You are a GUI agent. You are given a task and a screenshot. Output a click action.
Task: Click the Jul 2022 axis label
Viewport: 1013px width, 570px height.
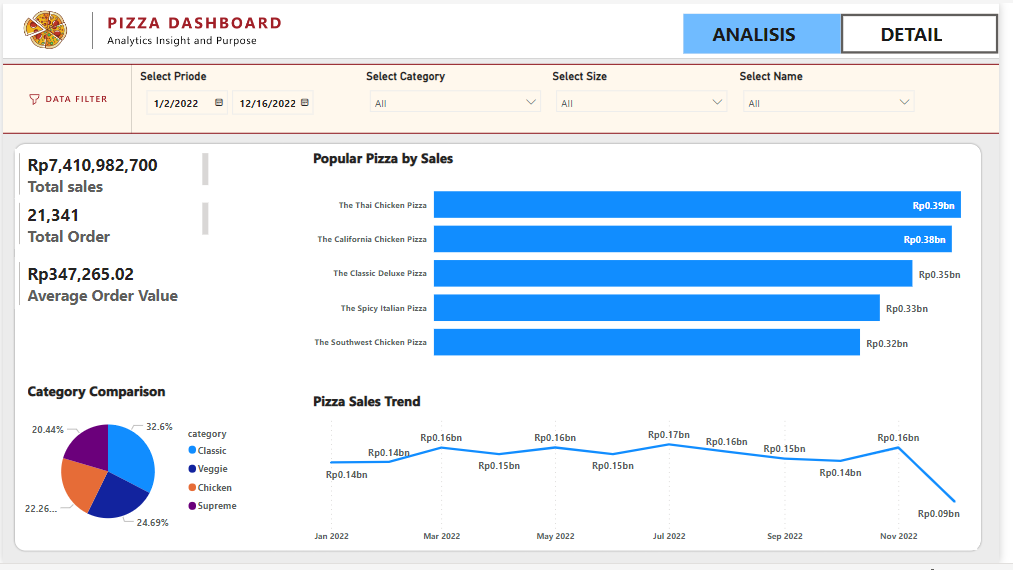tap(669, 536)
